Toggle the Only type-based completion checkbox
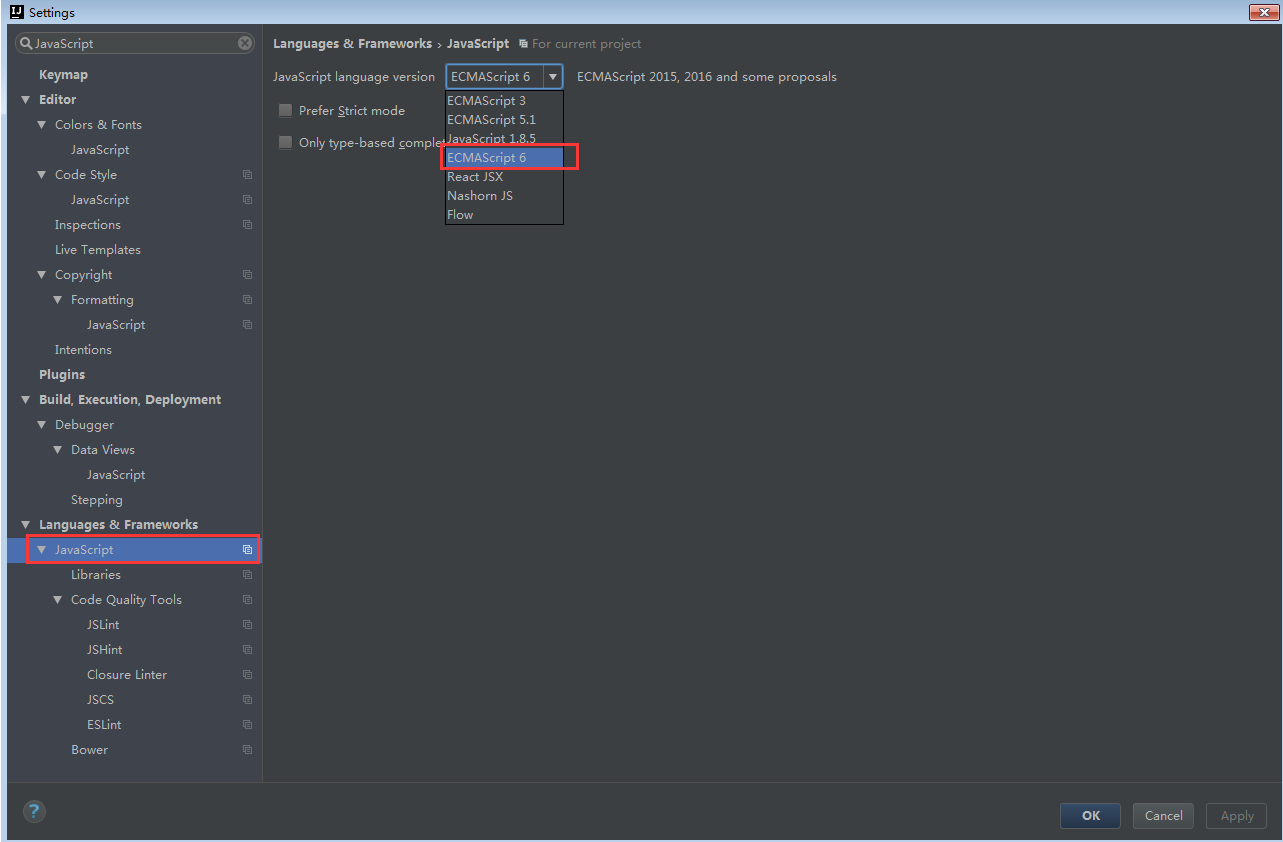 click(286, 143)
